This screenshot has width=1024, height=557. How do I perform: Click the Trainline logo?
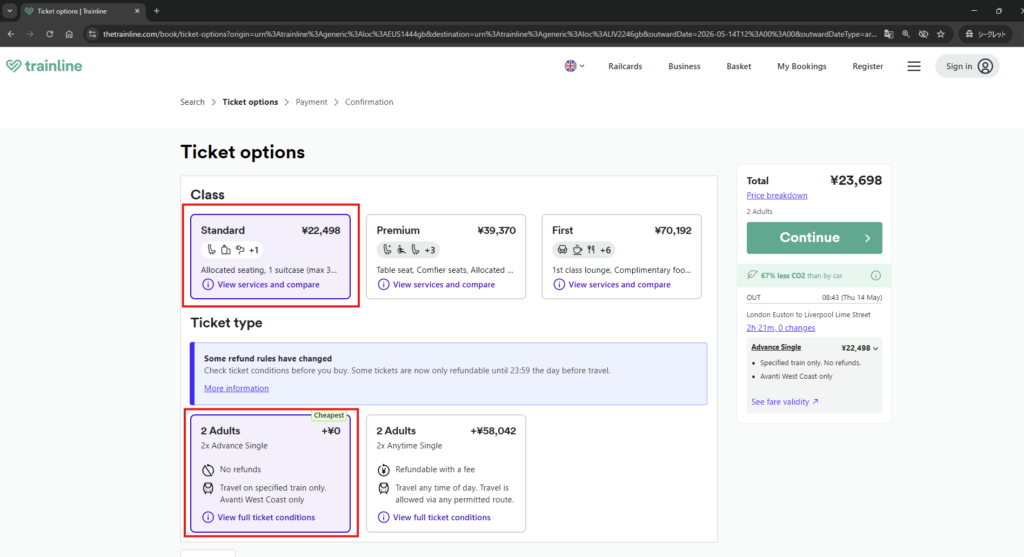click(x=44, y=66)
